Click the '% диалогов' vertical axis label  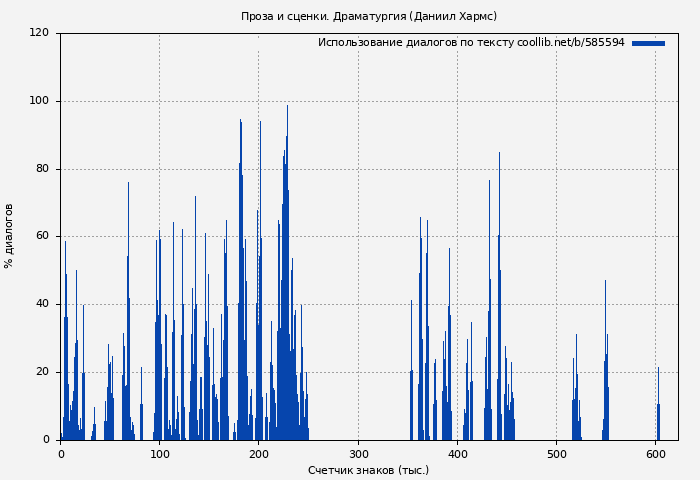pyautogui.click(x=10, y=236)
